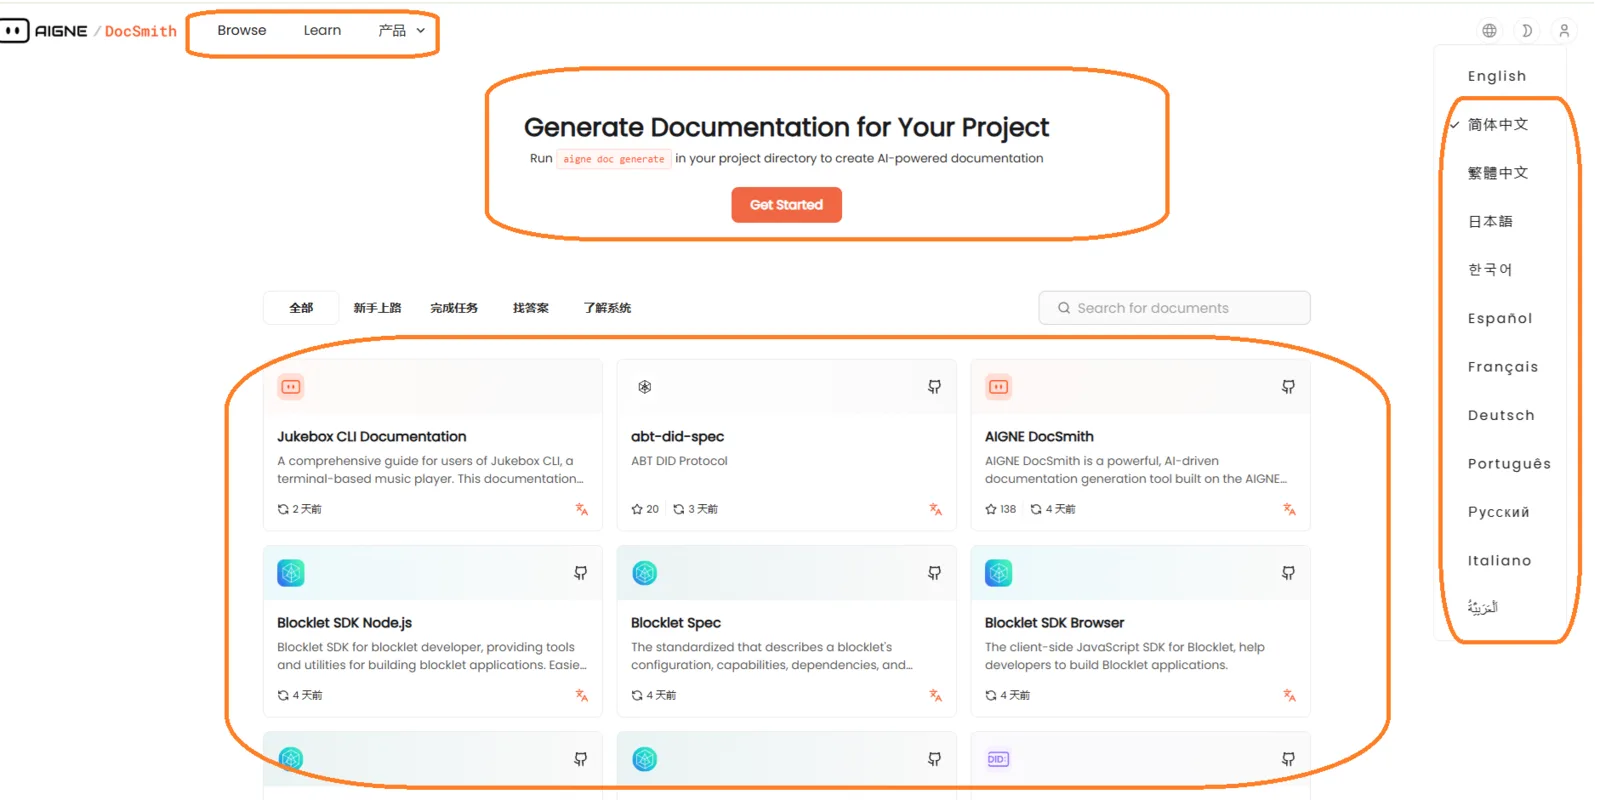Focus the Search for documents field
The image size is (1600, 800).
[x=1174, y=308]
